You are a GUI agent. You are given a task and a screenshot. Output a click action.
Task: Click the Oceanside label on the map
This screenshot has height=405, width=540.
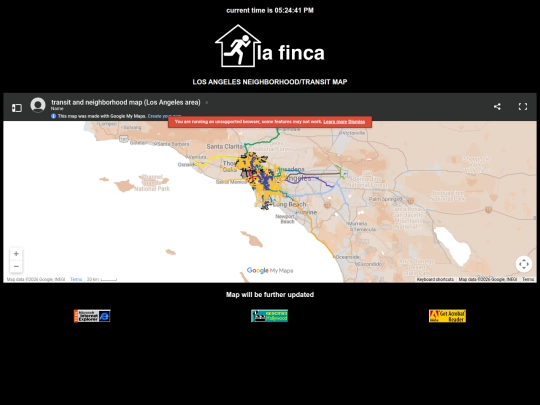347,257
